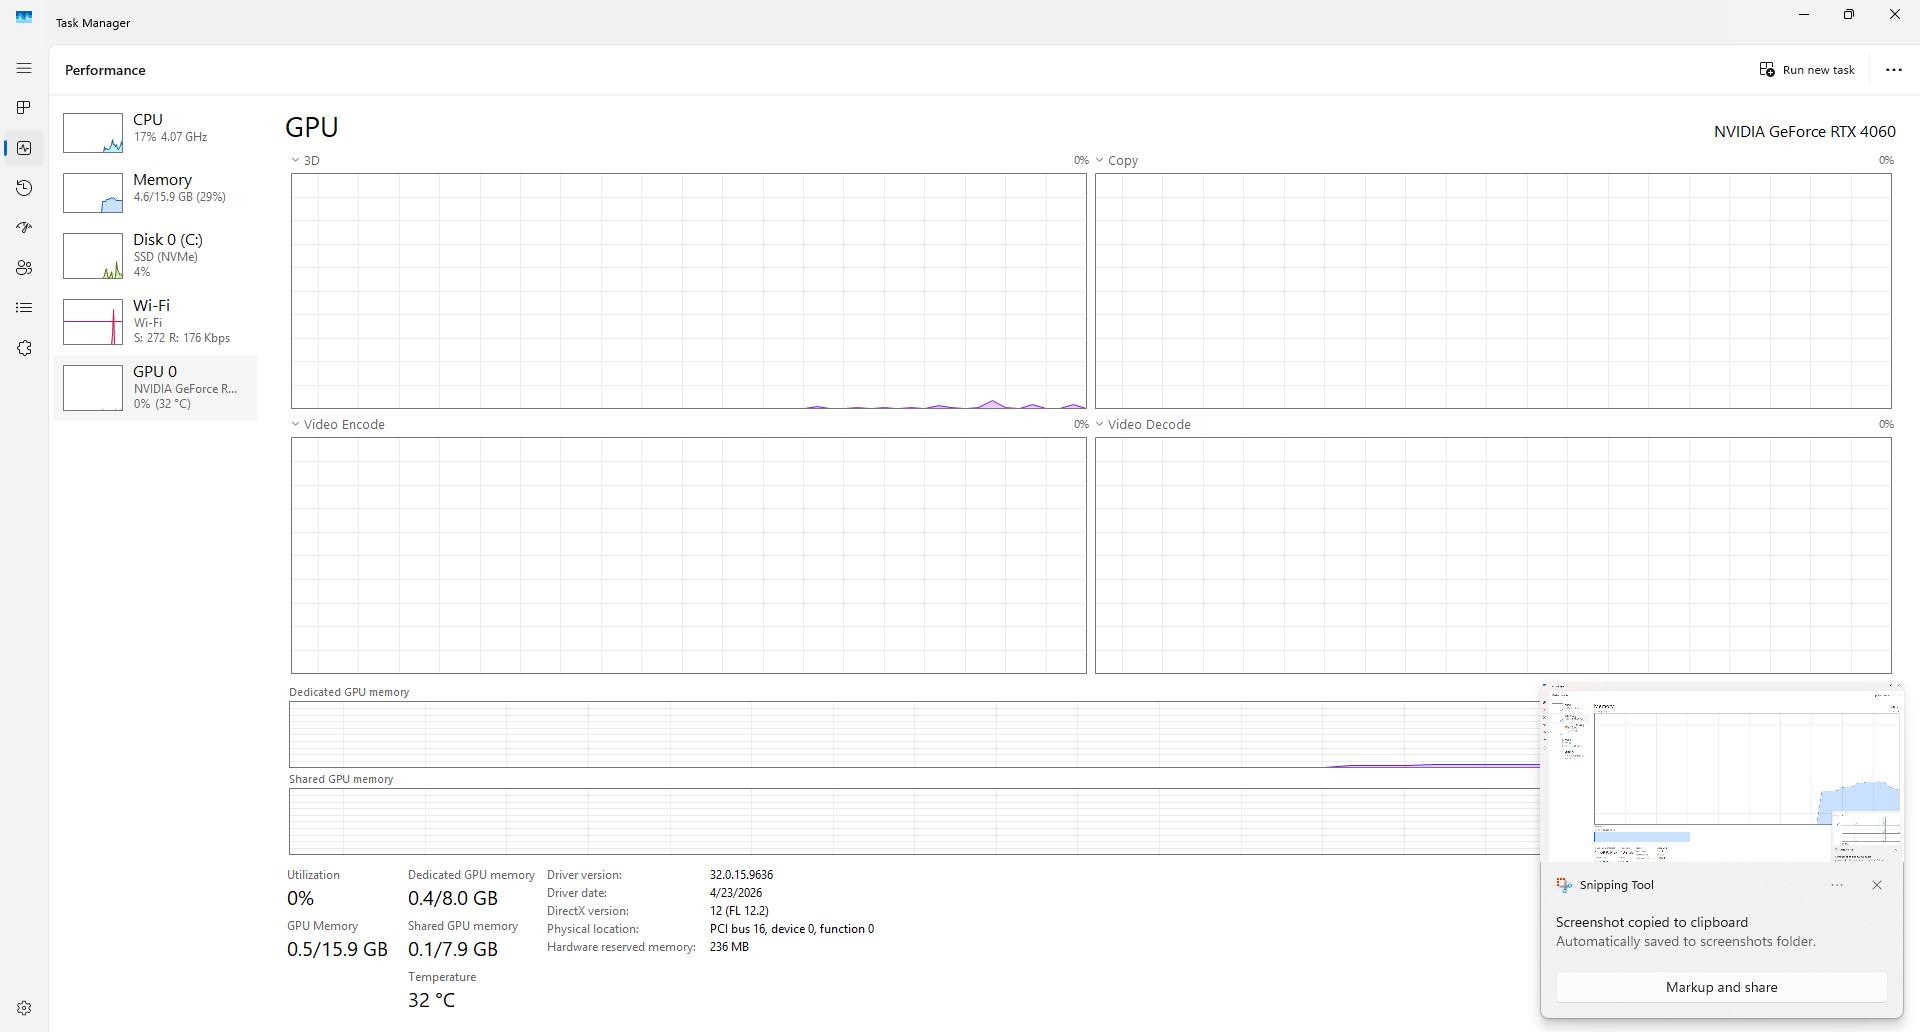1920x1032 pixels.
Task: Open App history page icon
Action: click(x=24, y=188)
